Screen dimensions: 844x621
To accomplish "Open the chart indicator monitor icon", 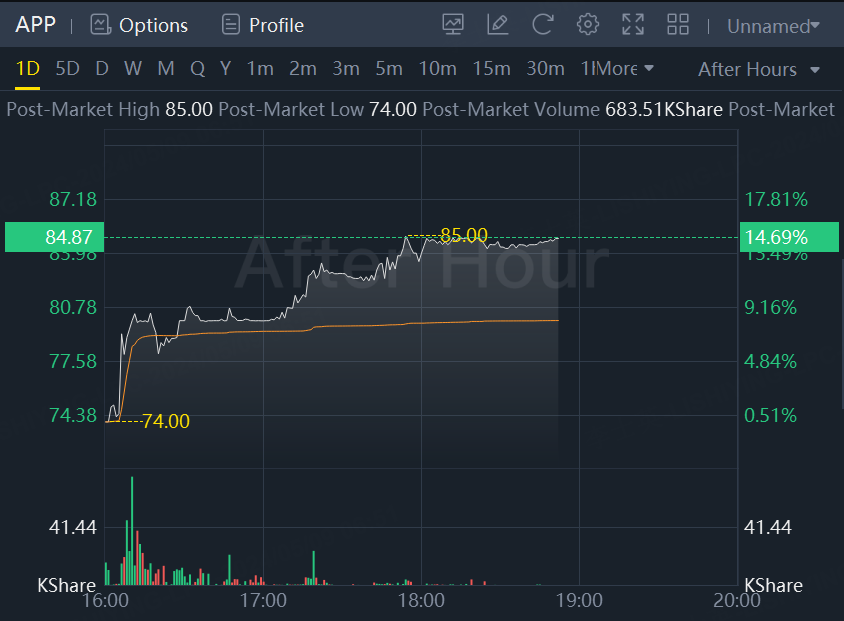I will click(453, 25).
